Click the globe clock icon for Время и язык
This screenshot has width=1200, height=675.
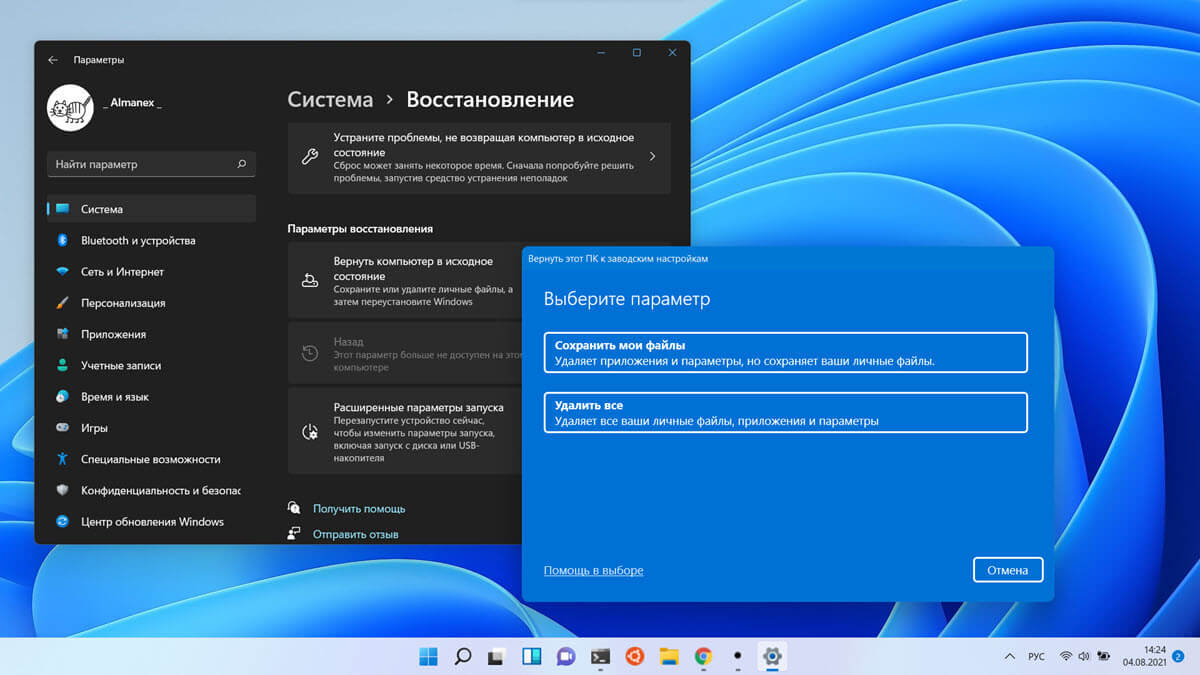coord(62,397)
